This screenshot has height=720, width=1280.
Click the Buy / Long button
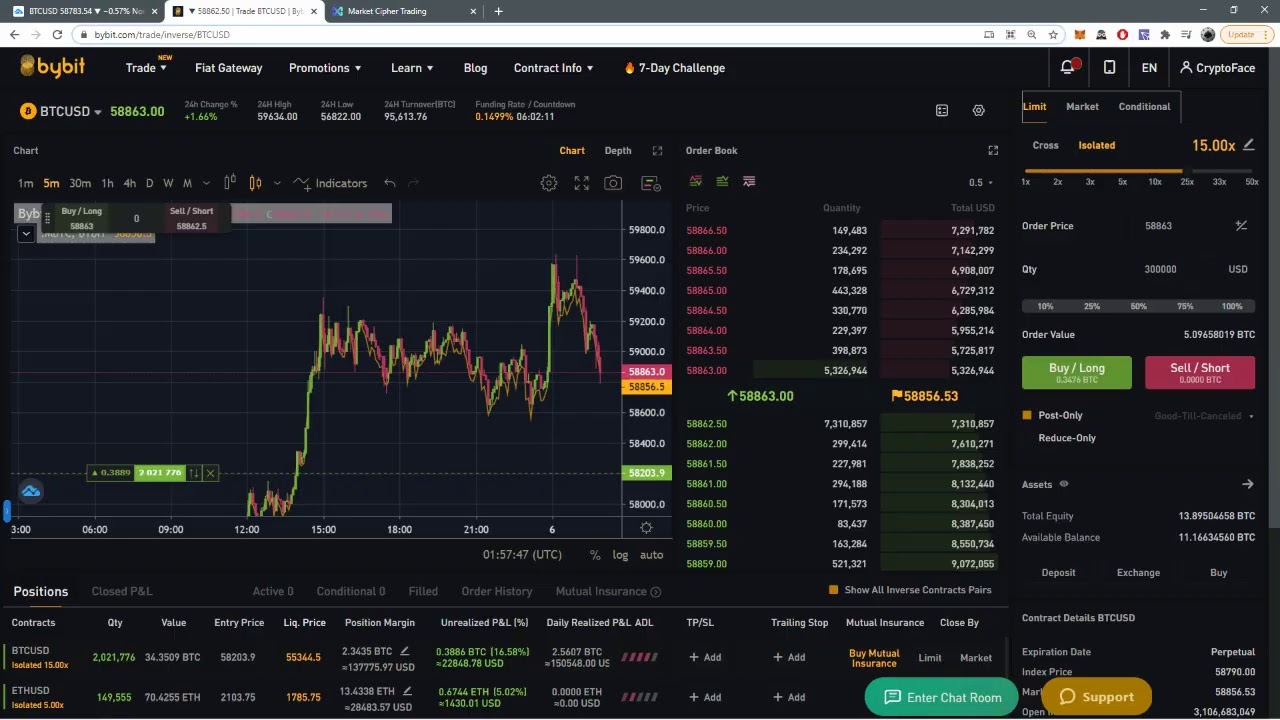point(1077,373)
